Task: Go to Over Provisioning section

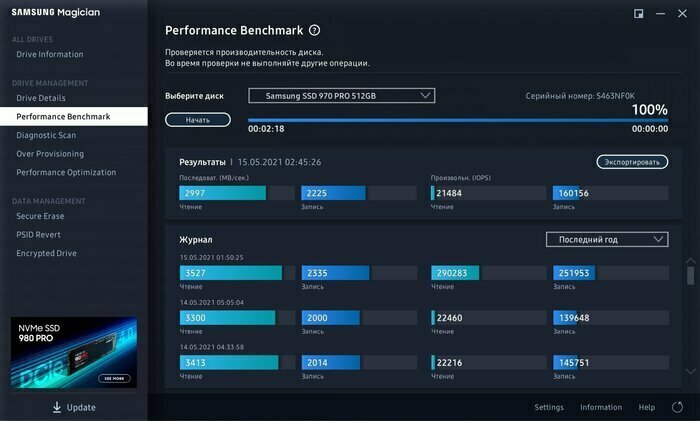Action: (50, 154)
